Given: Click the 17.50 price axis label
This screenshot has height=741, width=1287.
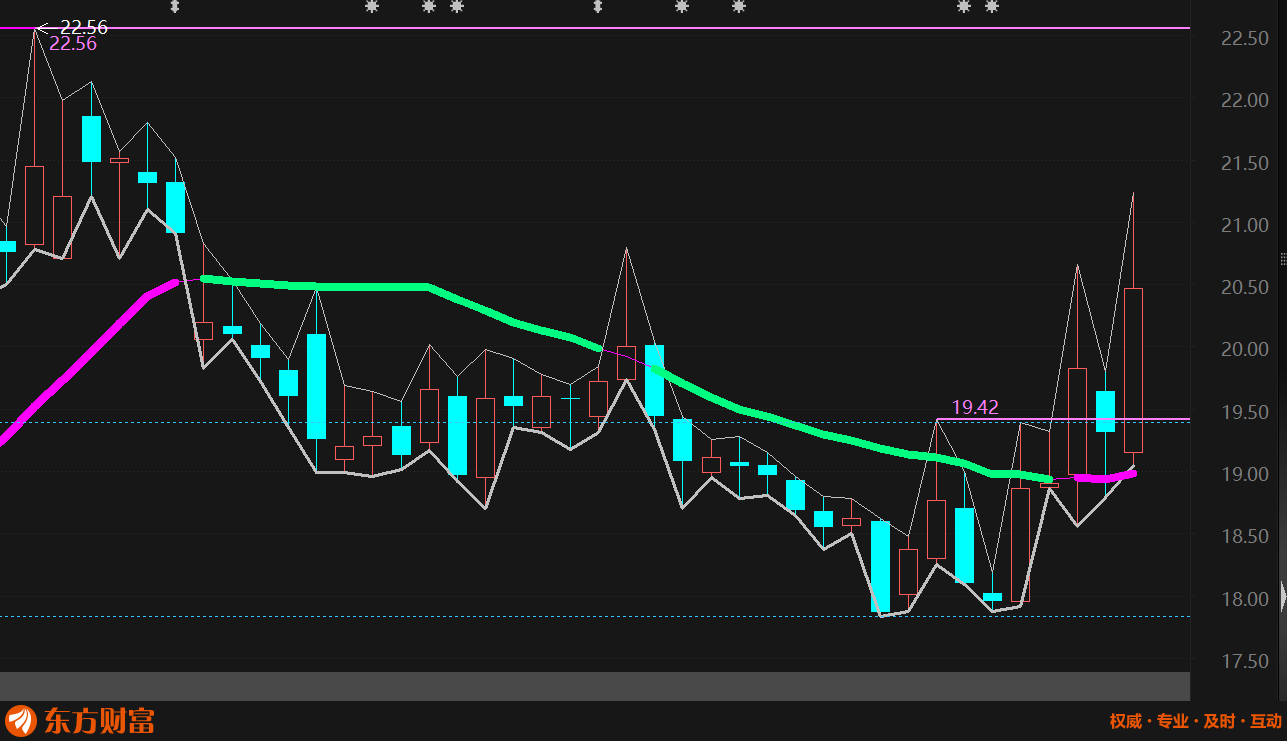Looking at the screenshot, I should [1246, 661].
